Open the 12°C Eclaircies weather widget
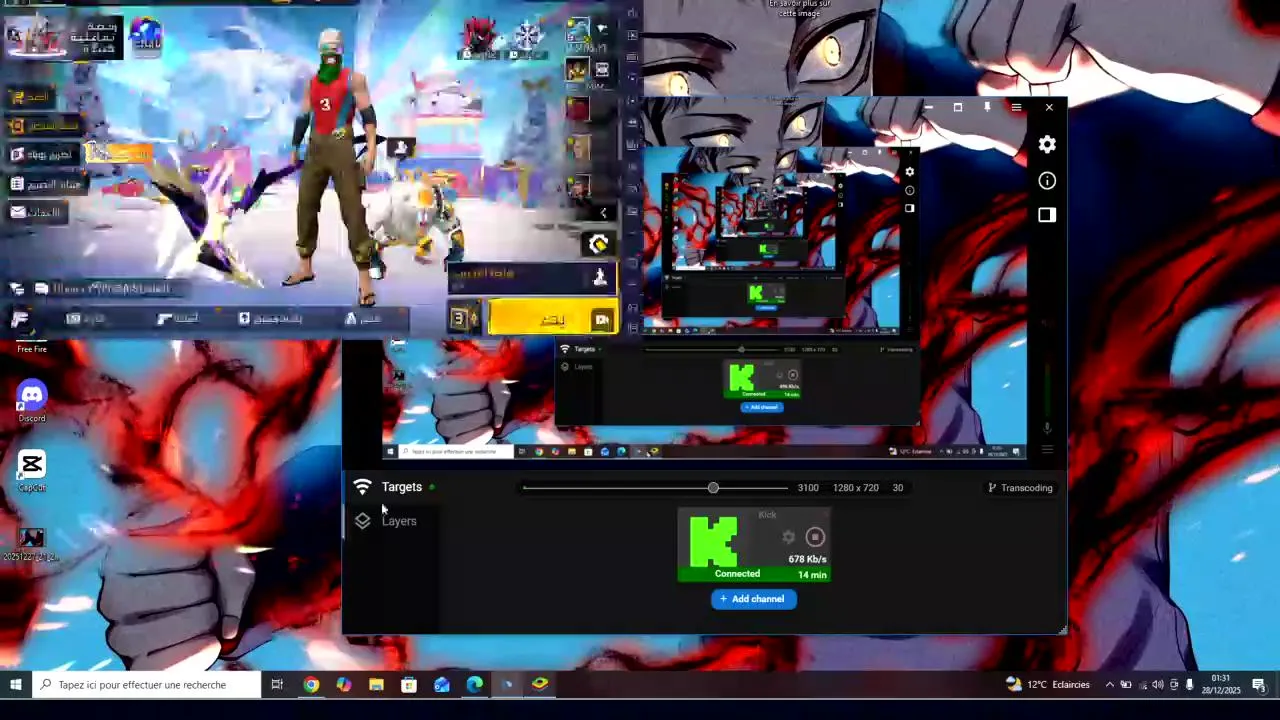 coord(1048,685)
